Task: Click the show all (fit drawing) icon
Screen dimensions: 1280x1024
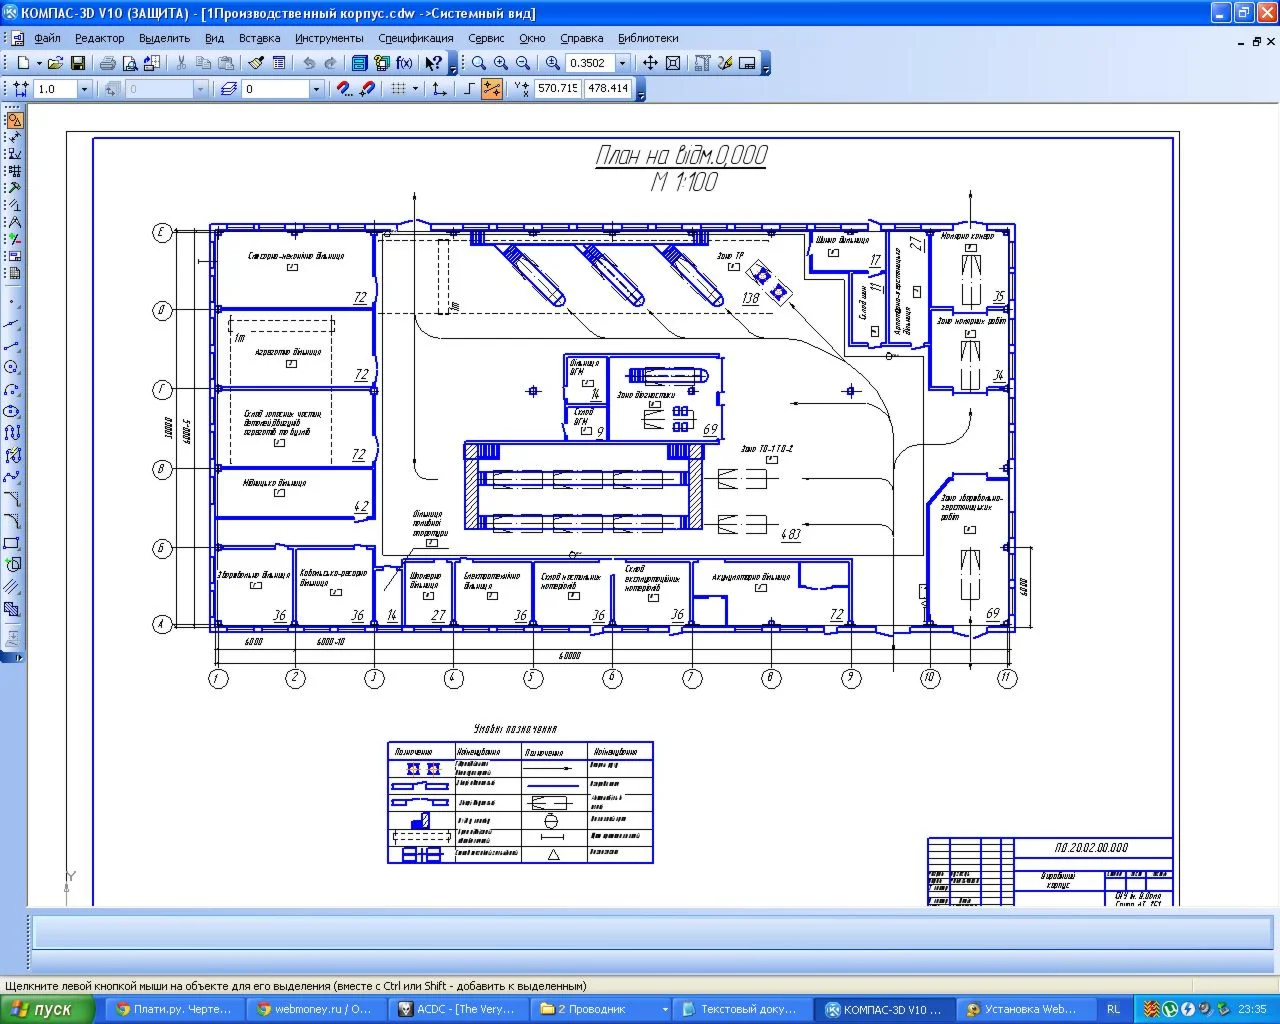Action: tap(673, 63)
